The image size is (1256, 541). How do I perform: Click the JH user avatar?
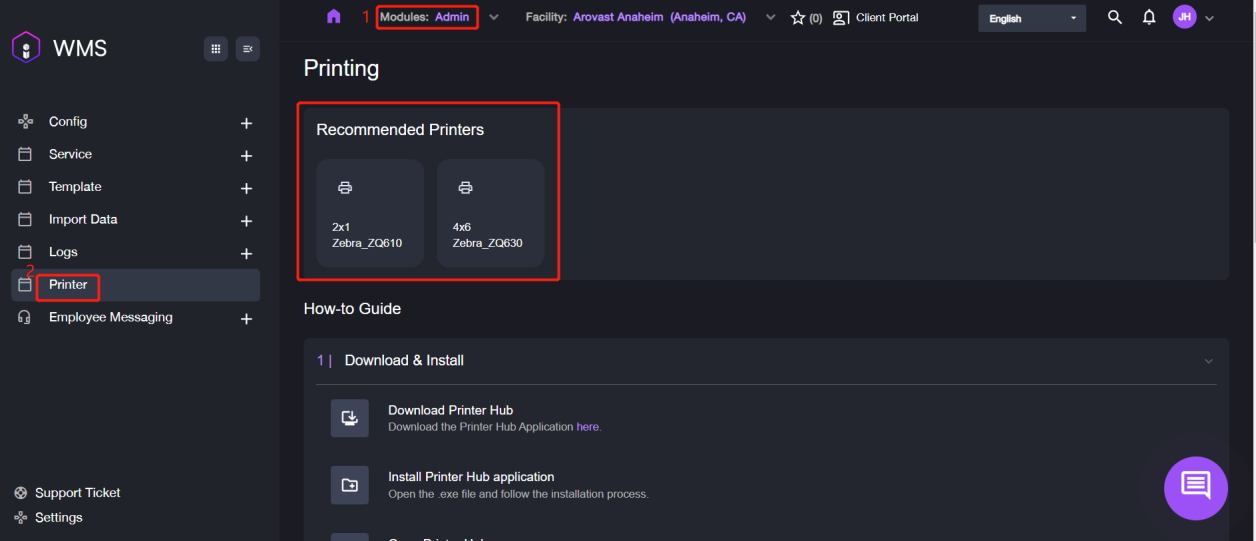(x=1184, y=17)
